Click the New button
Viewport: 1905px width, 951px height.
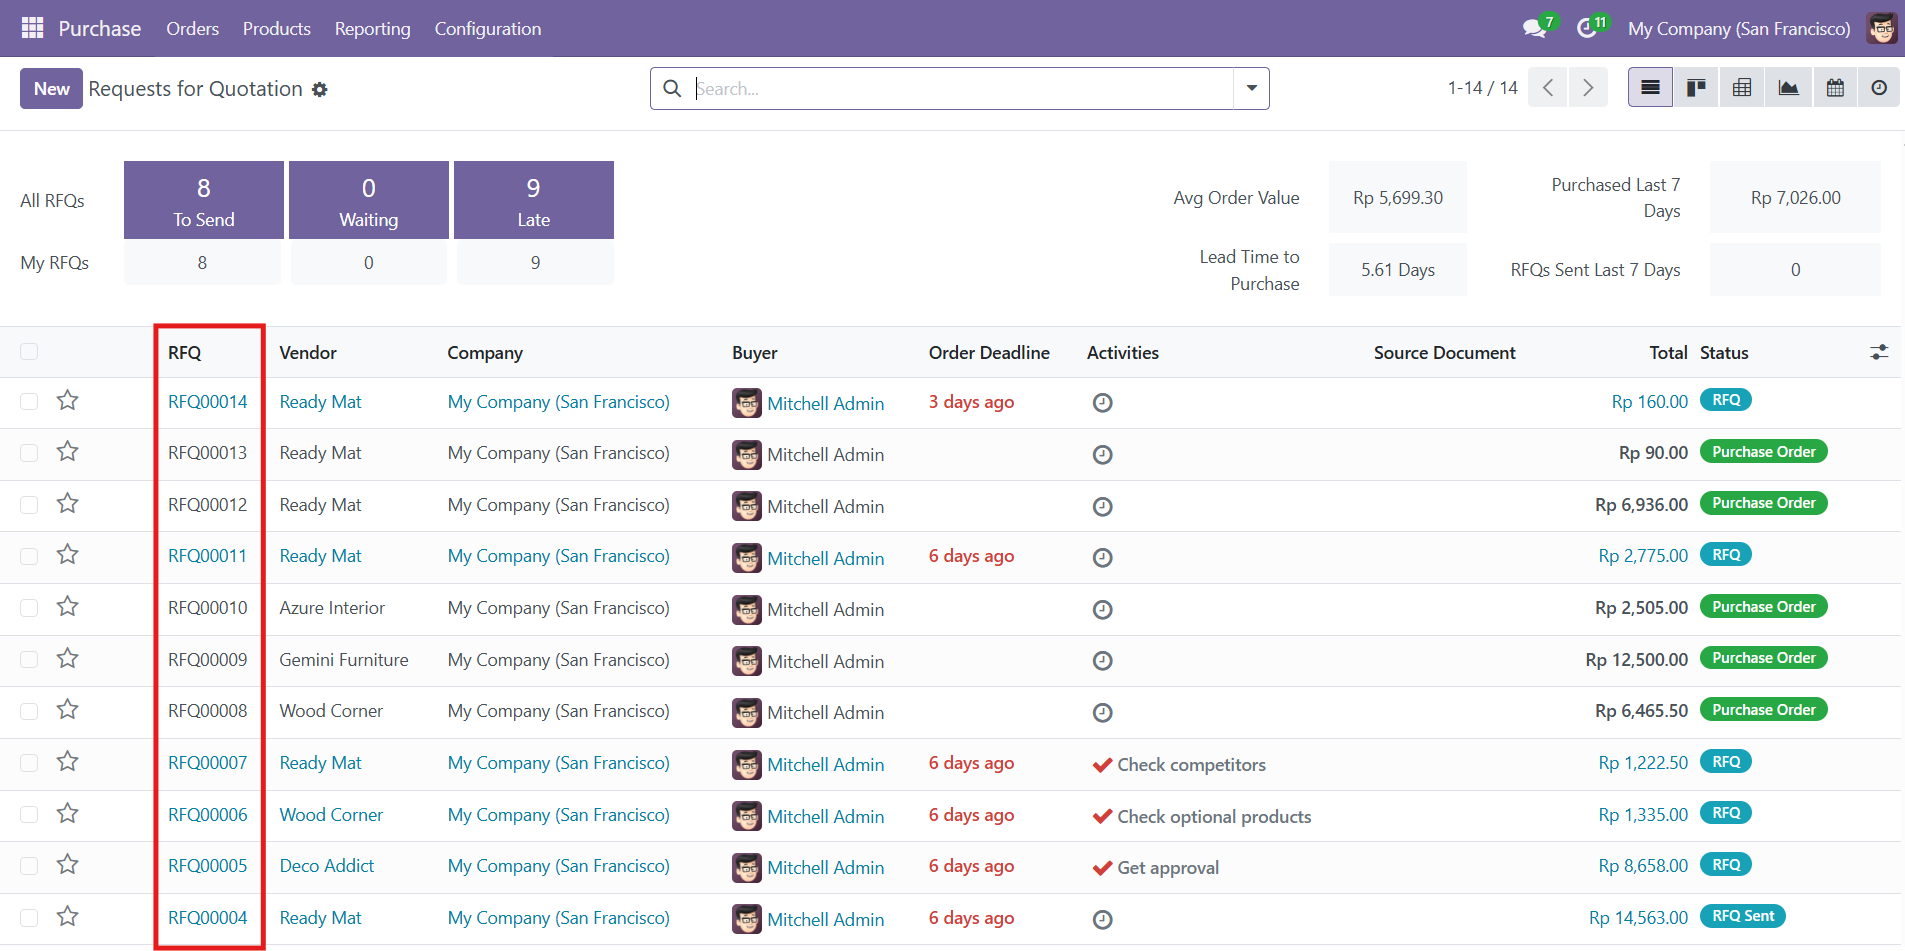tap(51, 88)
